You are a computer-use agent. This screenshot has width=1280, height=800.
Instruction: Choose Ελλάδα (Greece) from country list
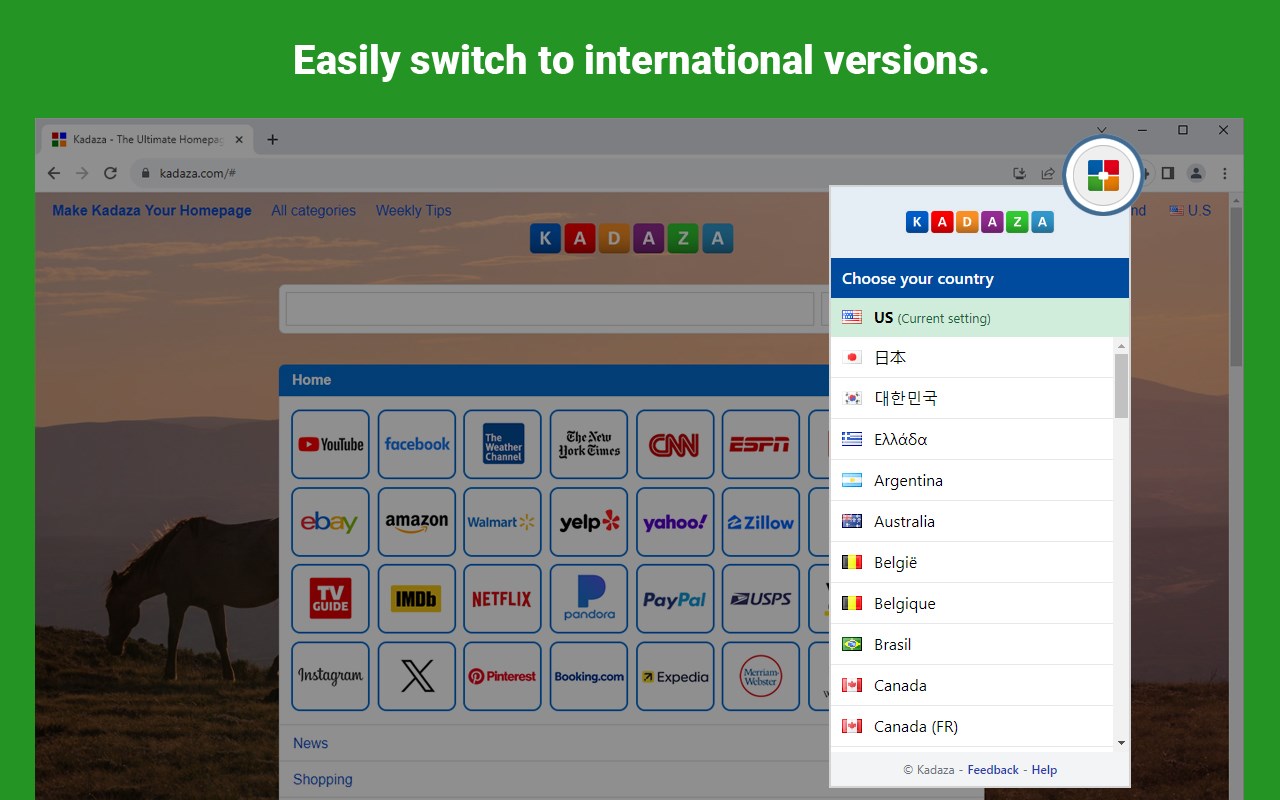[971, 439]
